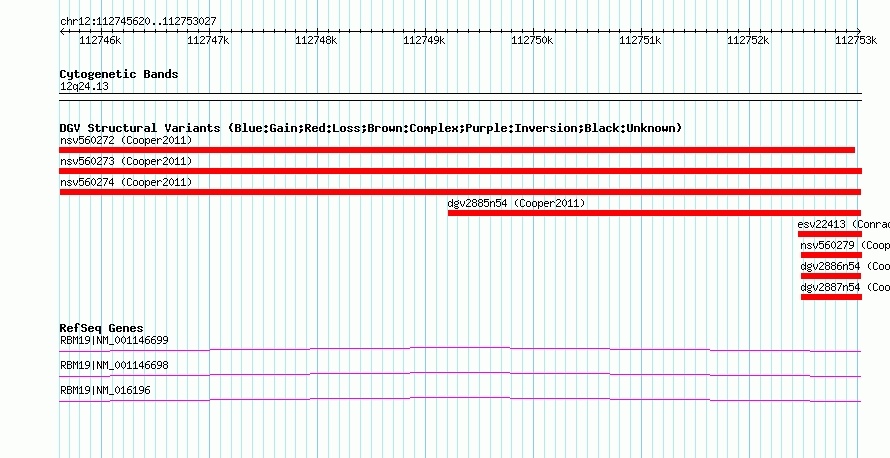
Task: Click the 112752k ruler tick label
Action: click(x=749, y=40)
